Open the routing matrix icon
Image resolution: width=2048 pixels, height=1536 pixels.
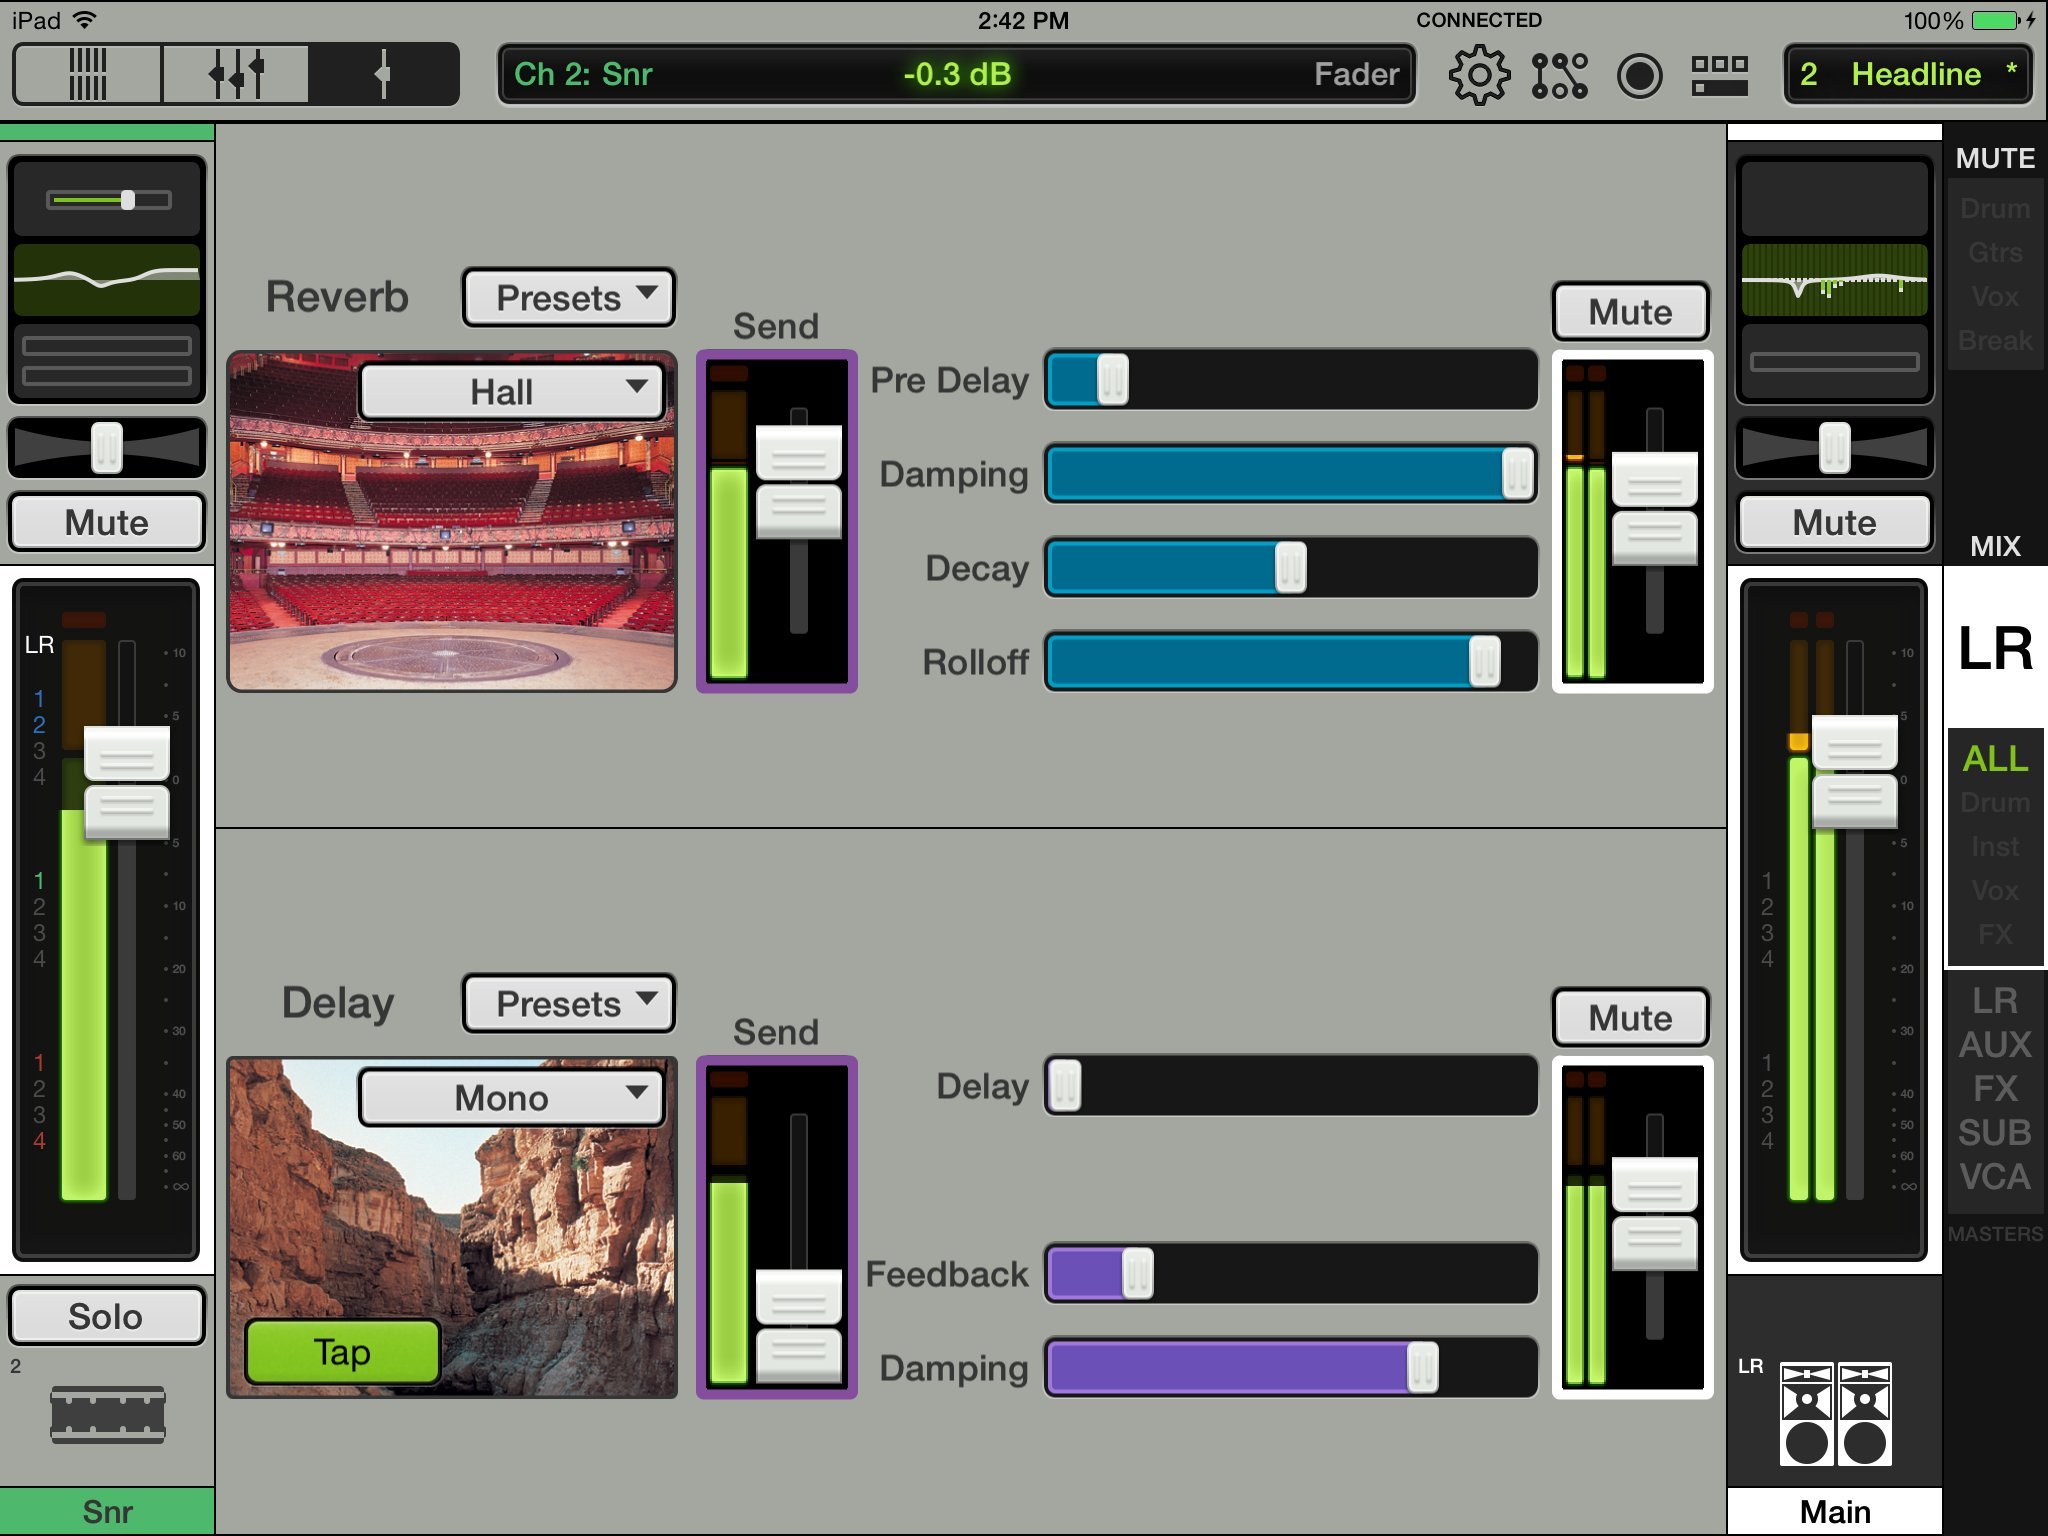point(1558,75)
